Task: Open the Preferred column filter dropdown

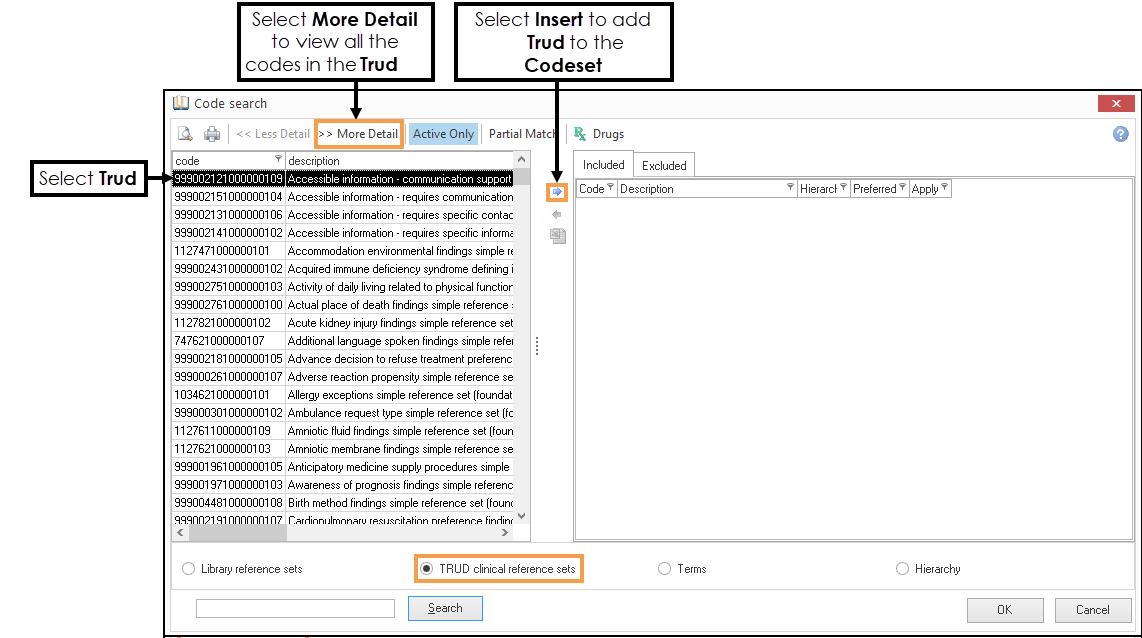Action: tap(902, 188)
